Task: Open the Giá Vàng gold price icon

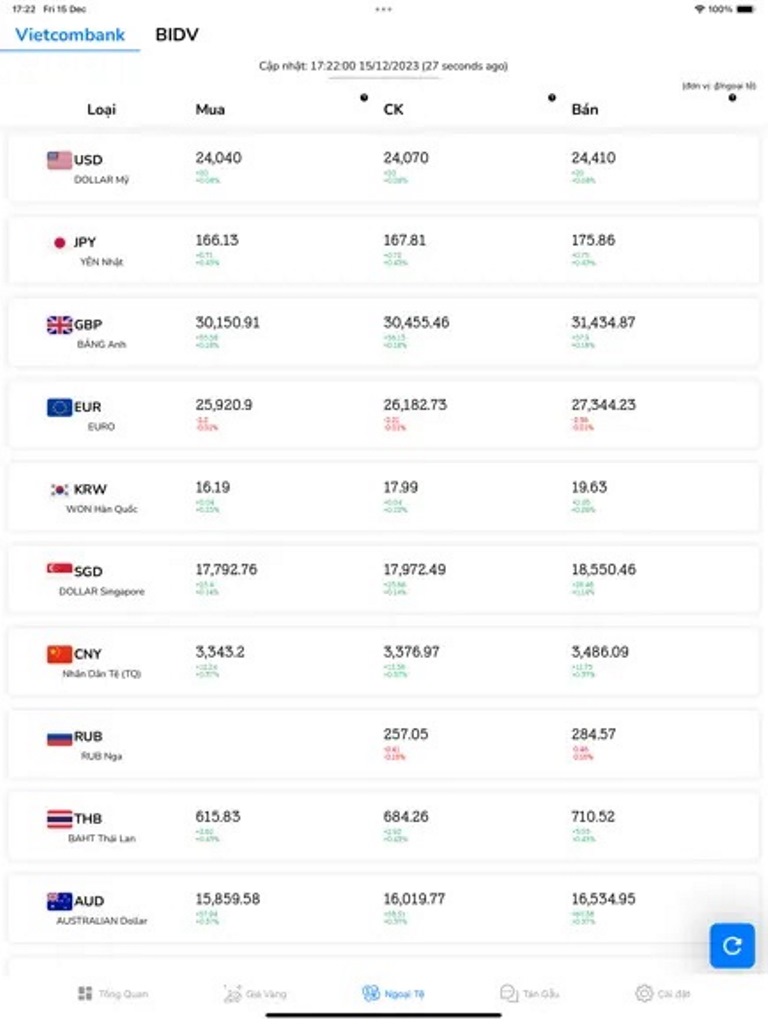Action: click(x=232, y=993)
